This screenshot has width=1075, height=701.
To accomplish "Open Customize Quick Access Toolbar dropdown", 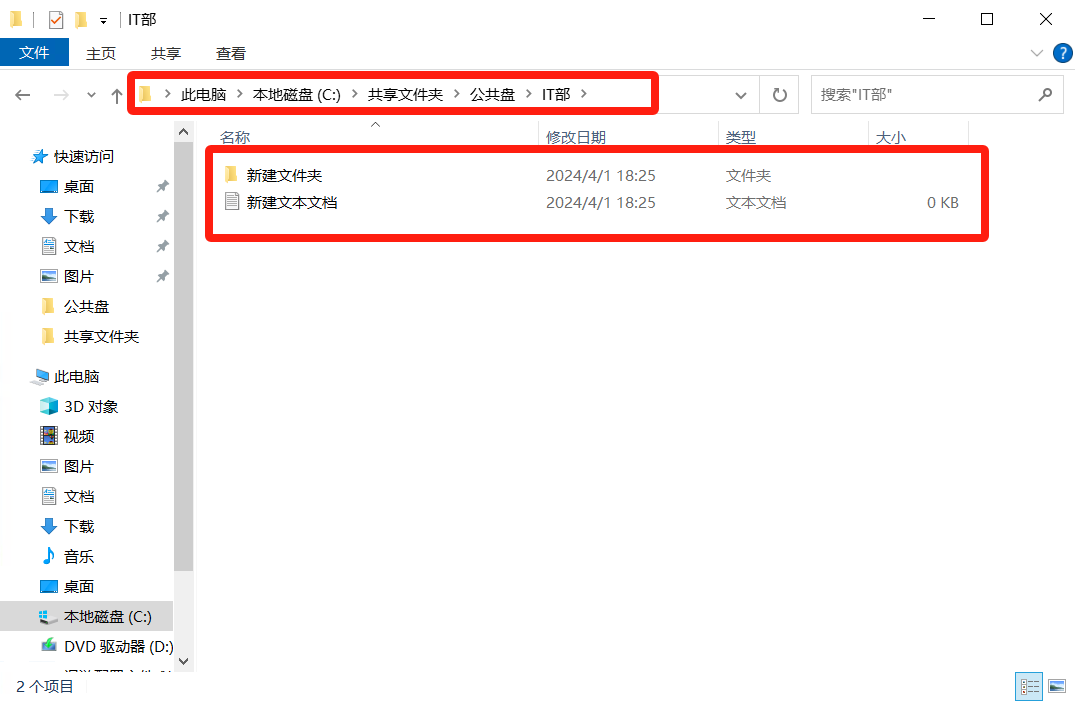I will click(103, 20).
